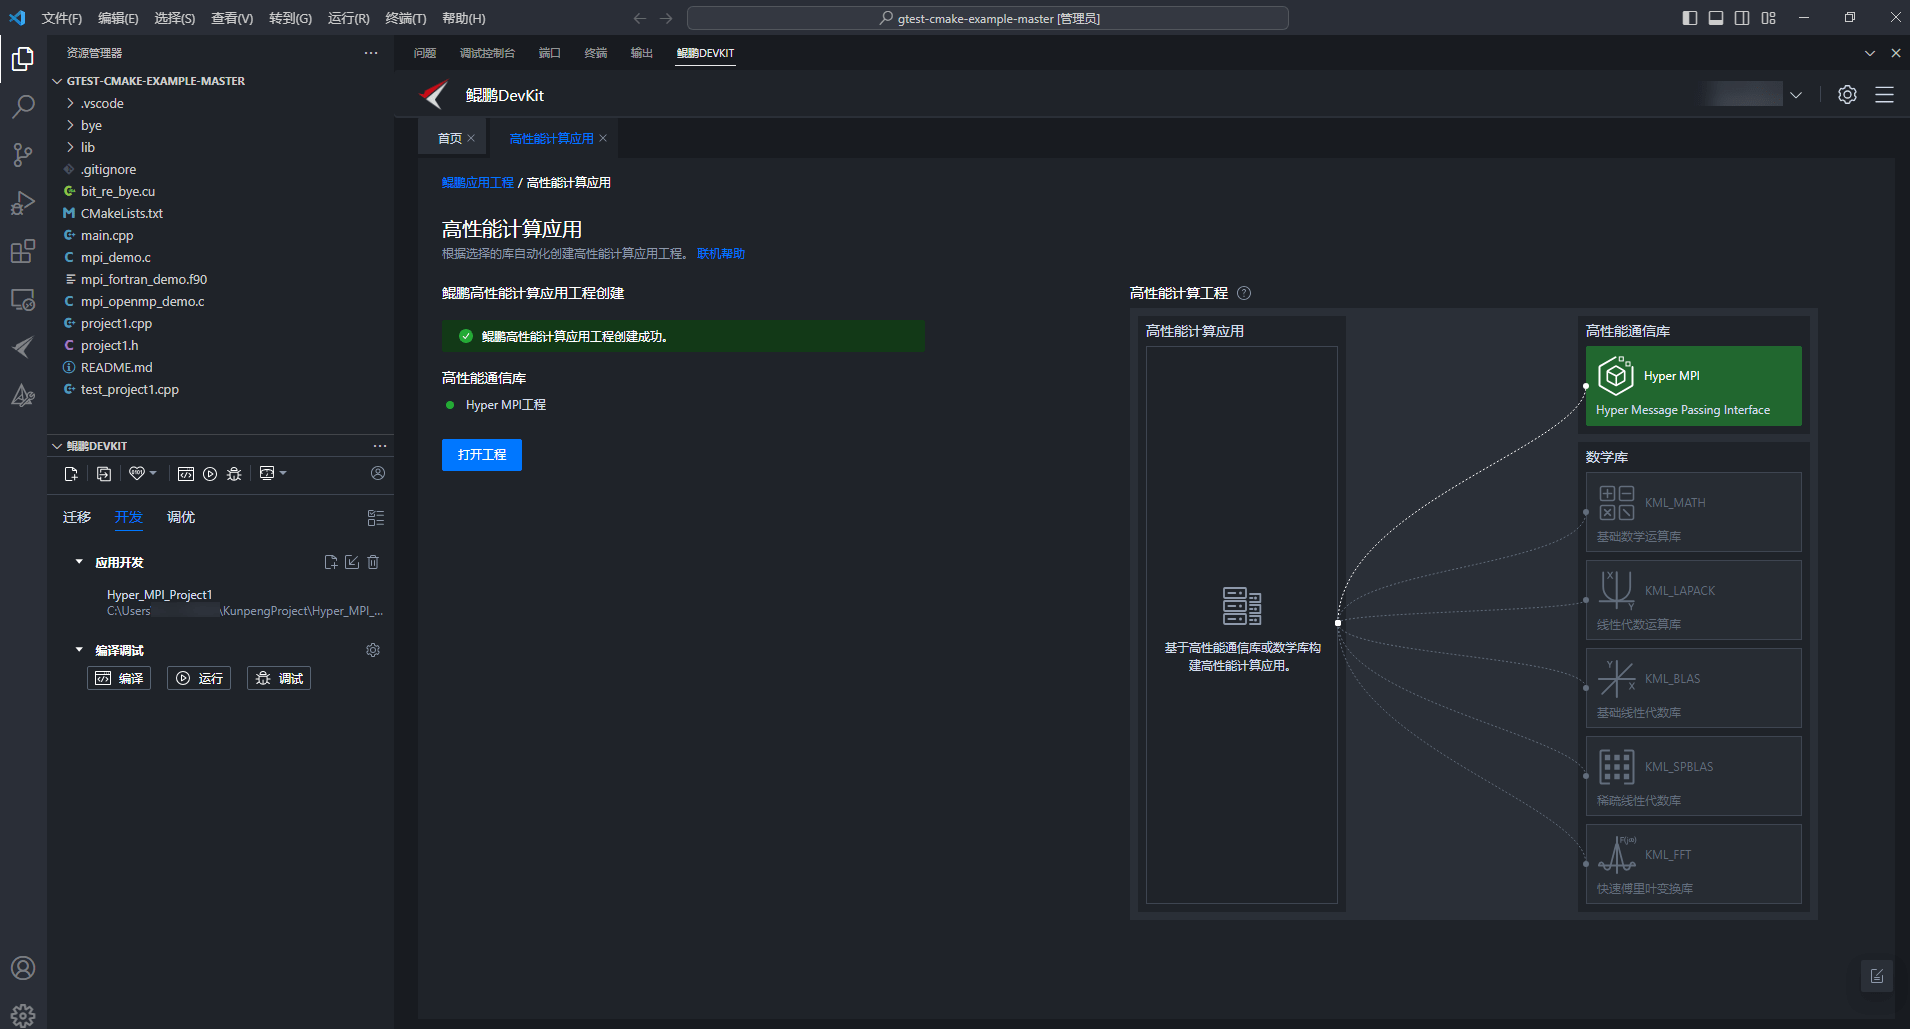
Task: Open the 帮助(H) menu
Action: point(464,18)
